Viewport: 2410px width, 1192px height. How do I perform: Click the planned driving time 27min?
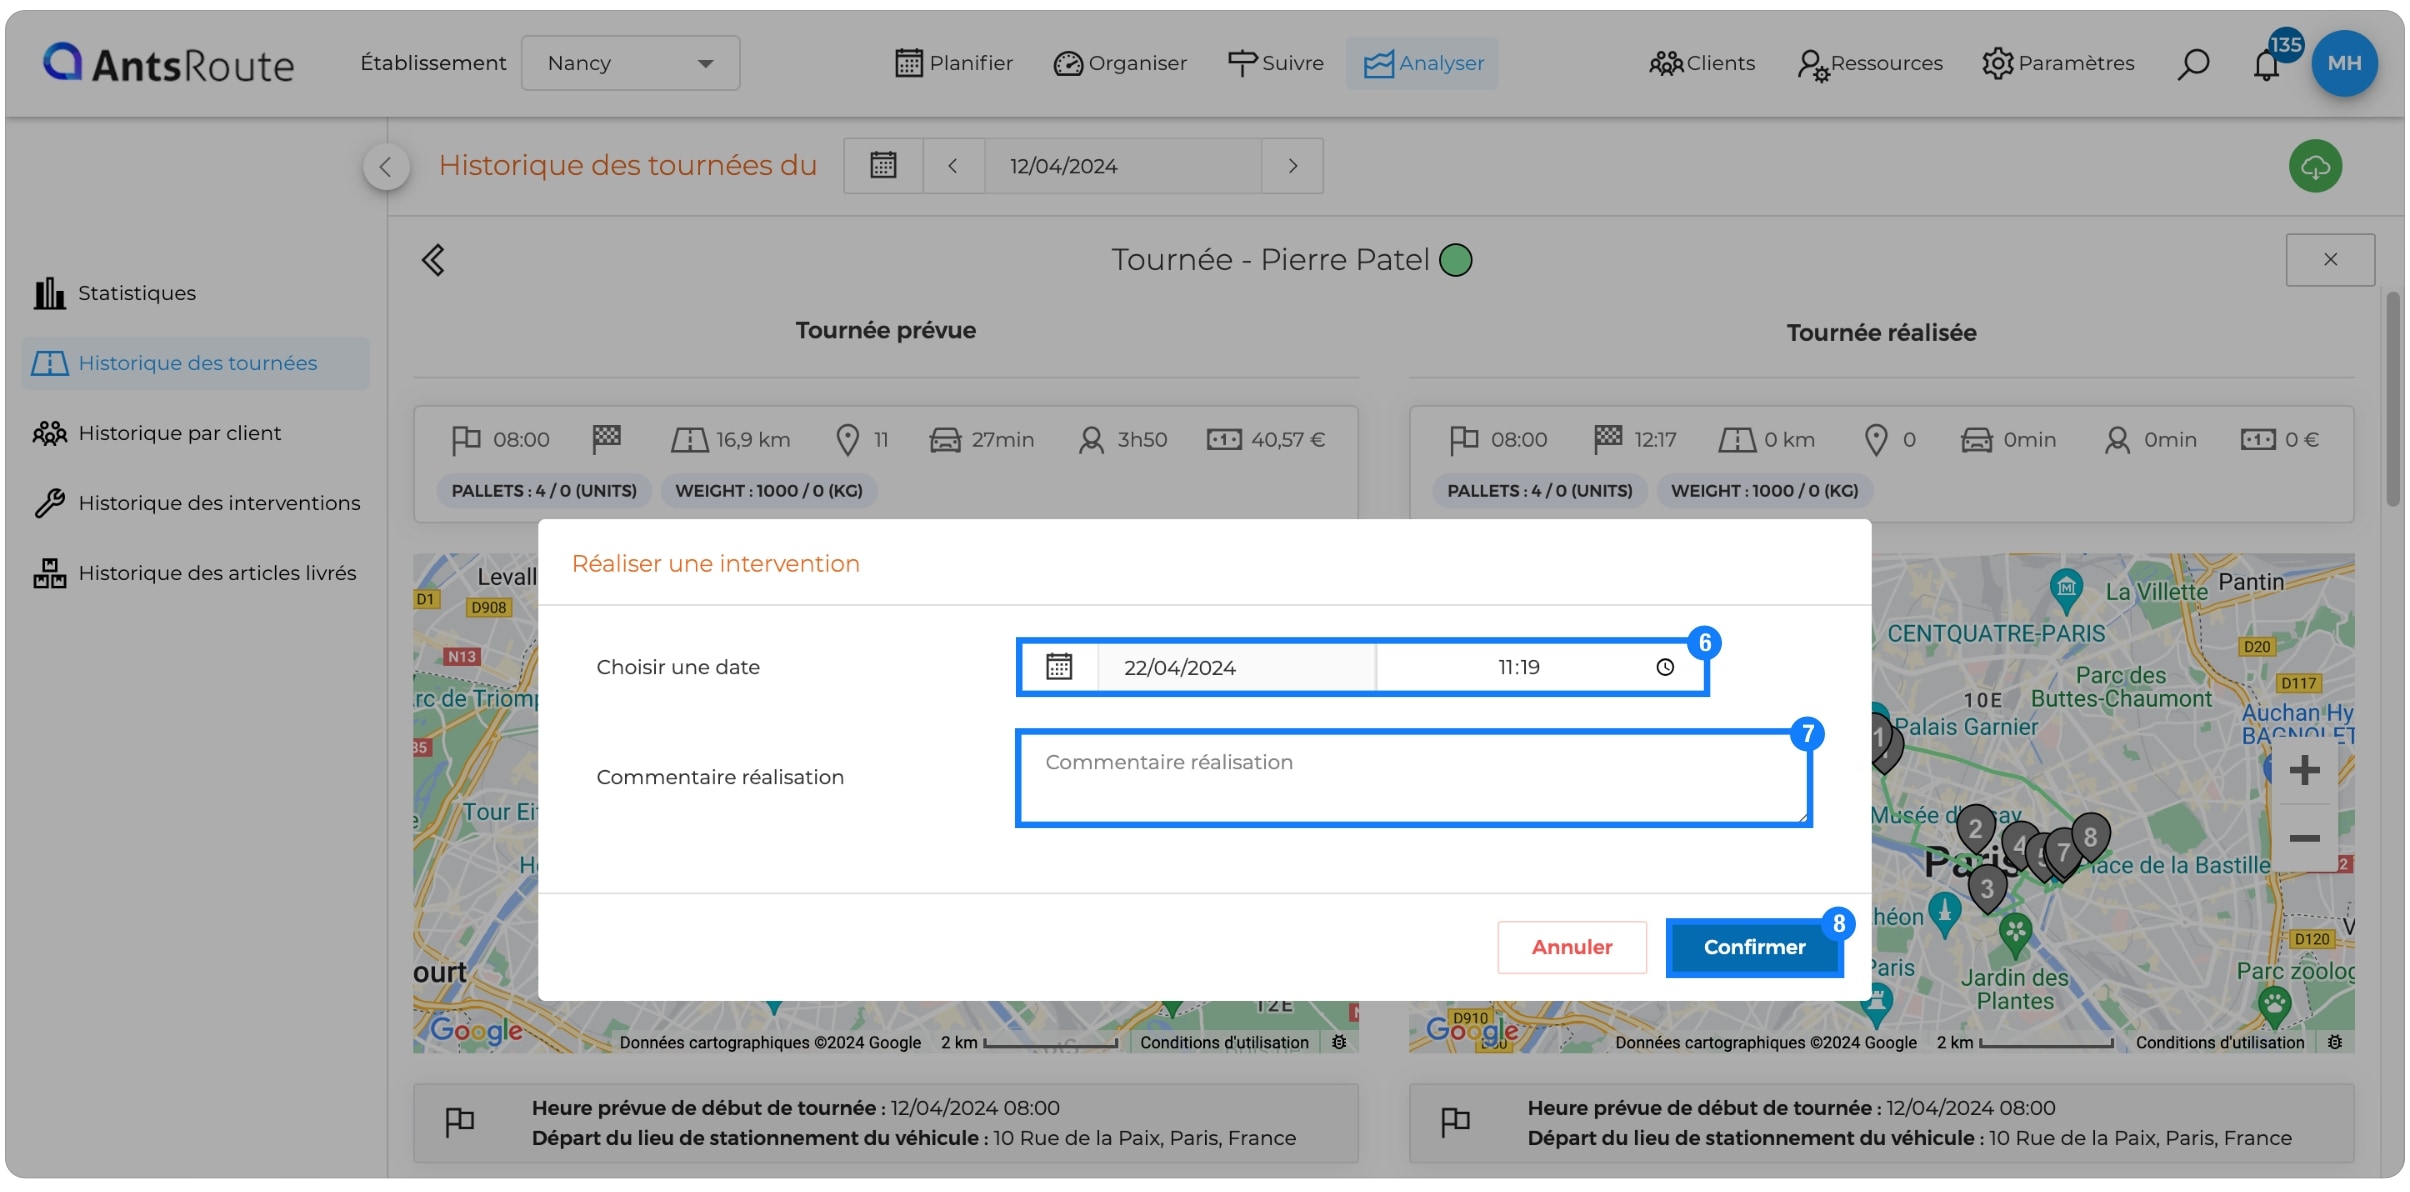point(1003,440)
